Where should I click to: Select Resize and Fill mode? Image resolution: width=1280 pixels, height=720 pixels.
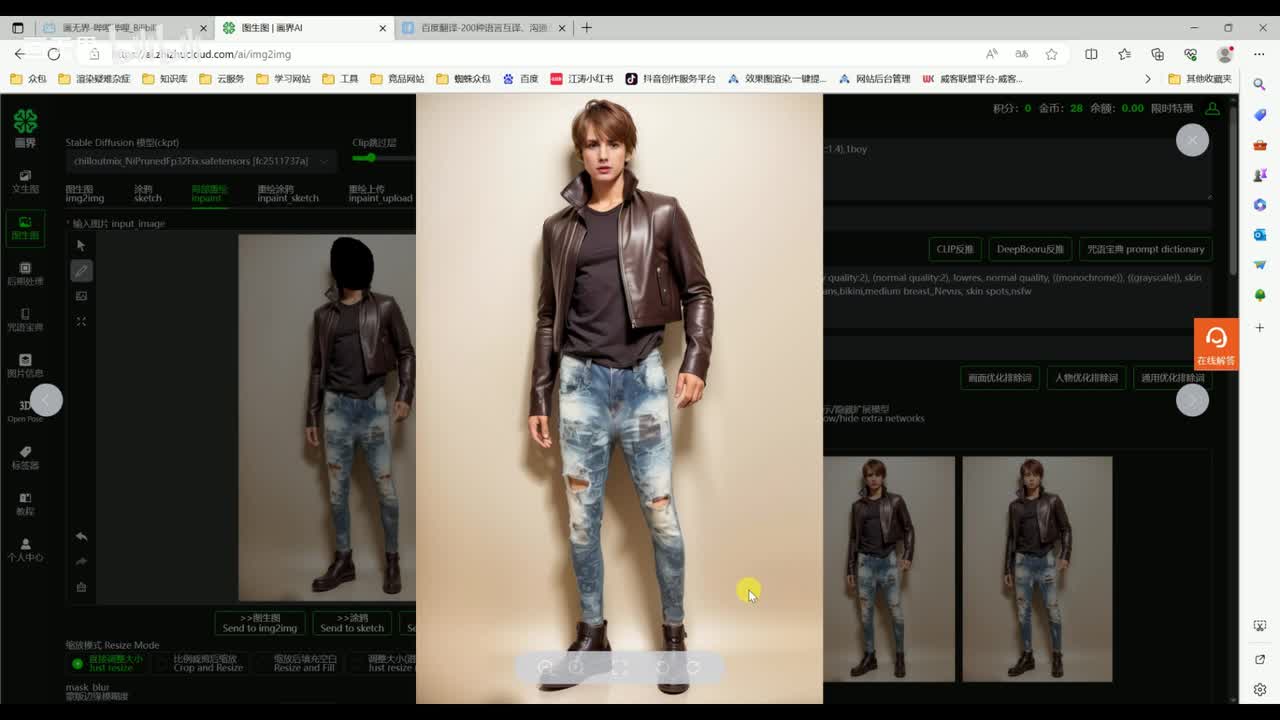[304, 663]
